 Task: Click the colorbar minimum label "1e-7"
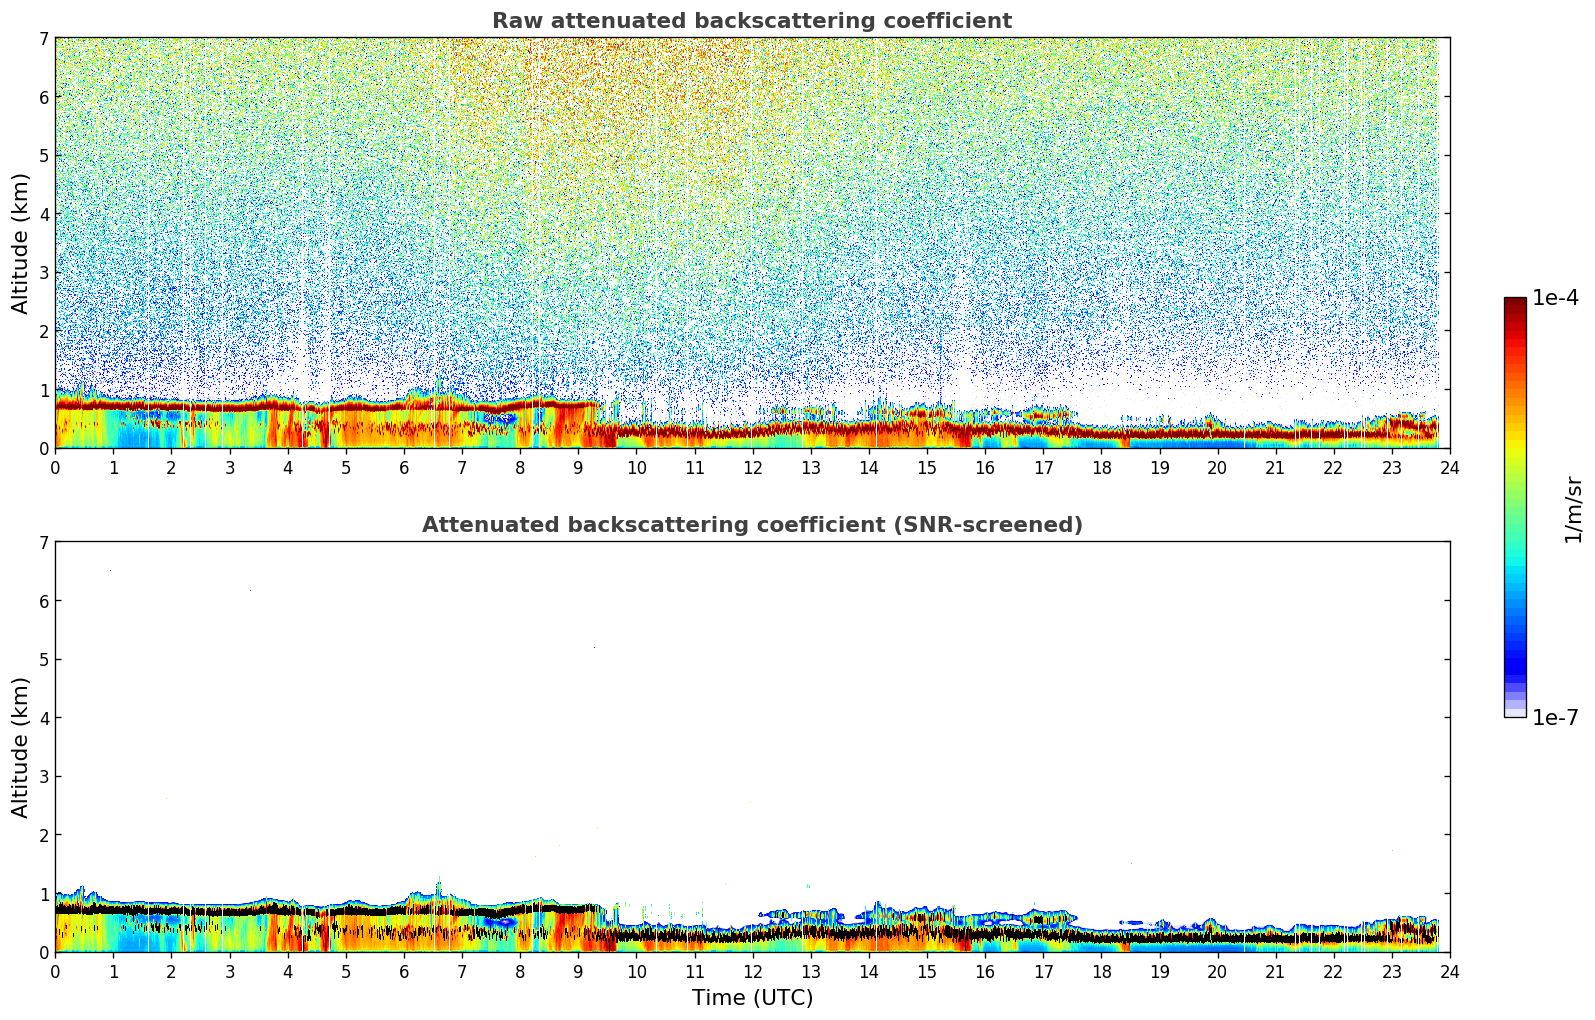pyautogui.click(x=1555, y=717)
